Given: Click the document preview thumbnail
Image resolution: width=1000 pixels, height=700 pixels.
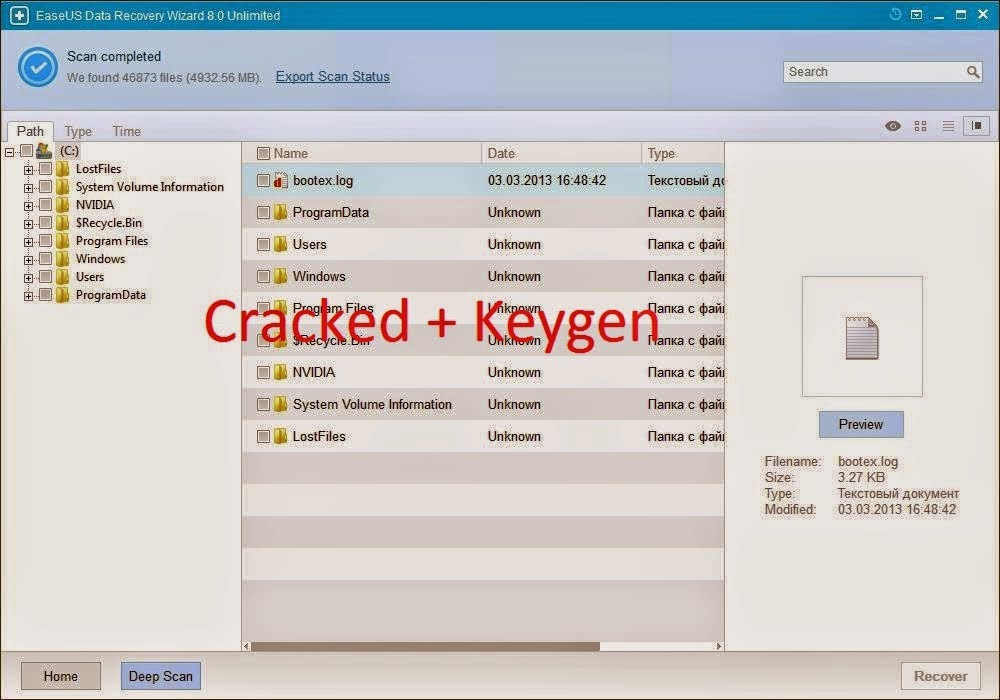Looking at the screenshot, I should [862, 337].
